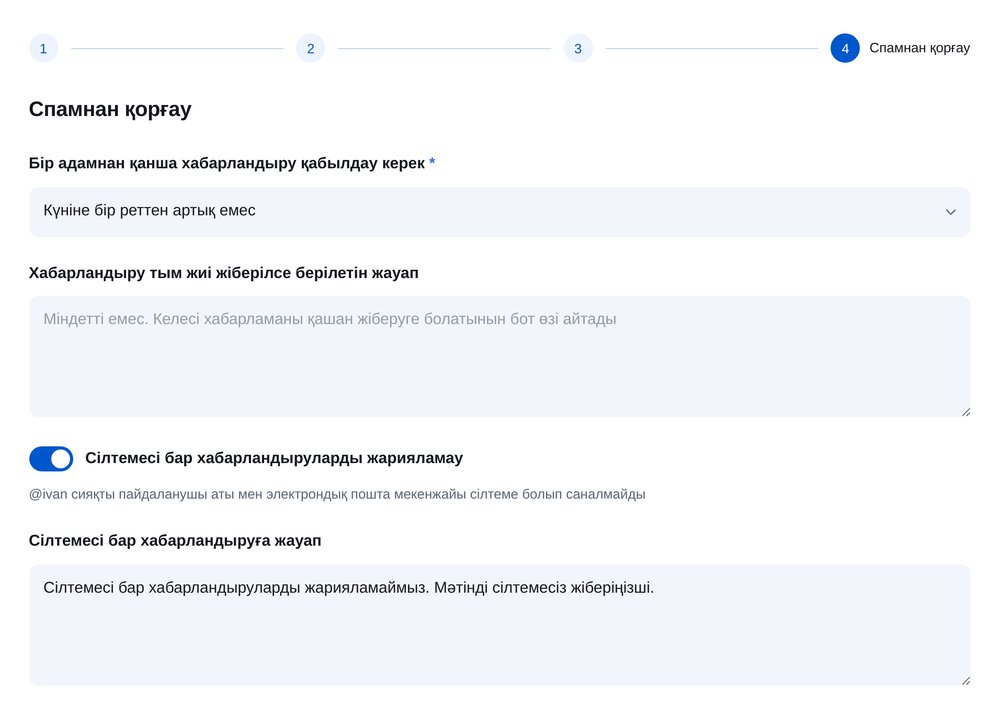The image size is (1000, 715).
Task: Focus the 'Міндетті емес' reply text area
Action: pos(500,357)
